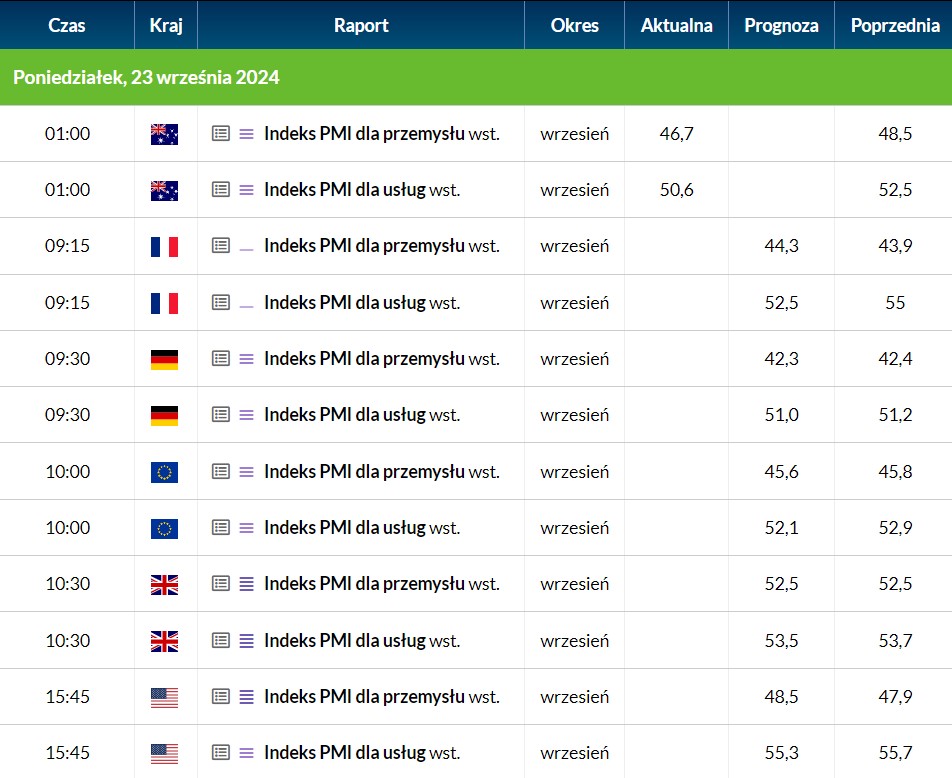Click German flag in 09:30 manufacturing PMI row
Screen dimensions: 952x778
coord(165,360)
